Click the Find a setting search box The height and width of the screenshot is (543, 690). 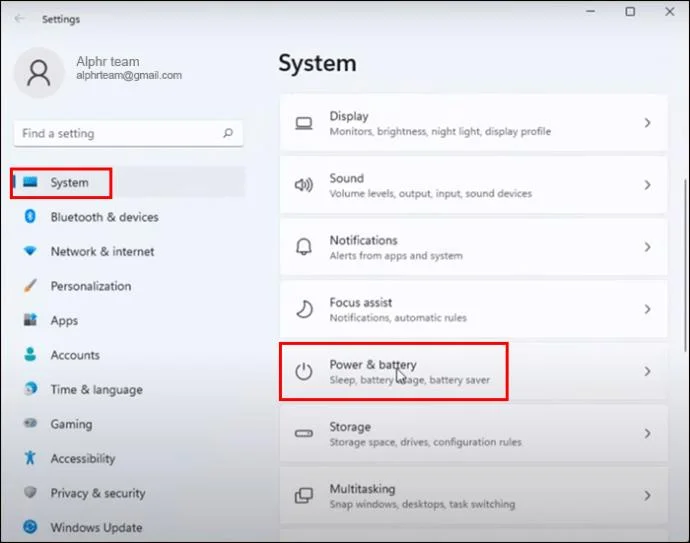point(128,133)
